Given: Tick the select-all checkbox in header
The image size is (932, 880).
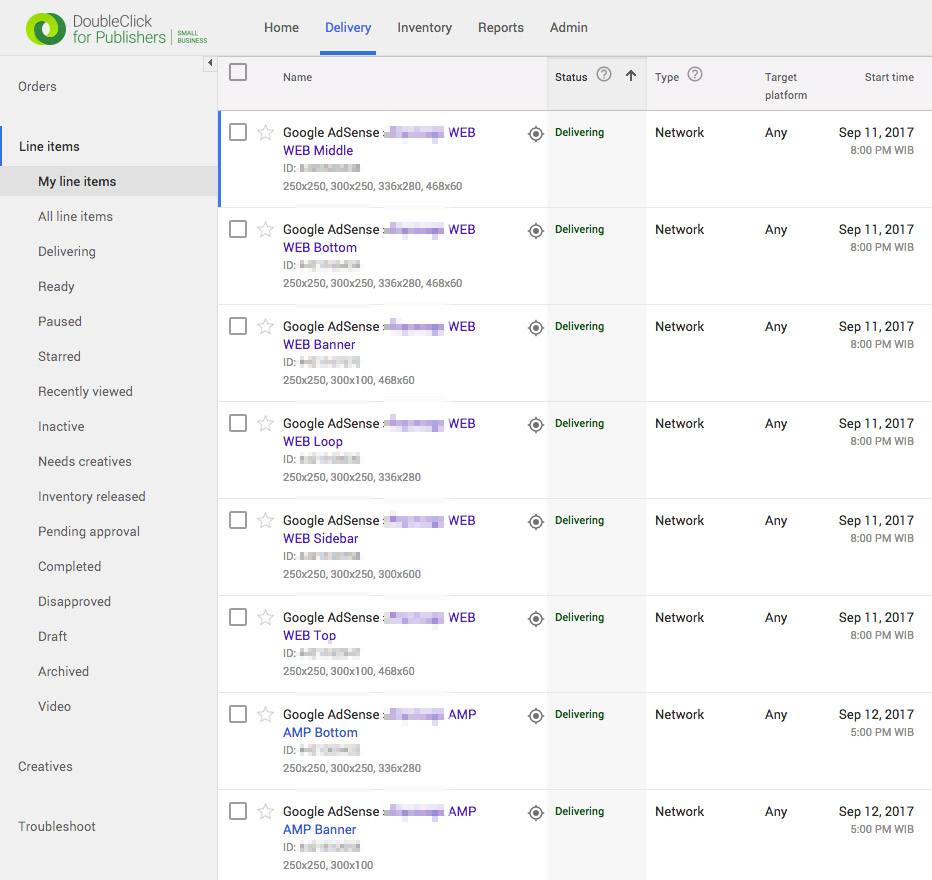Looking at the screenshot, I should click(238, 72).
